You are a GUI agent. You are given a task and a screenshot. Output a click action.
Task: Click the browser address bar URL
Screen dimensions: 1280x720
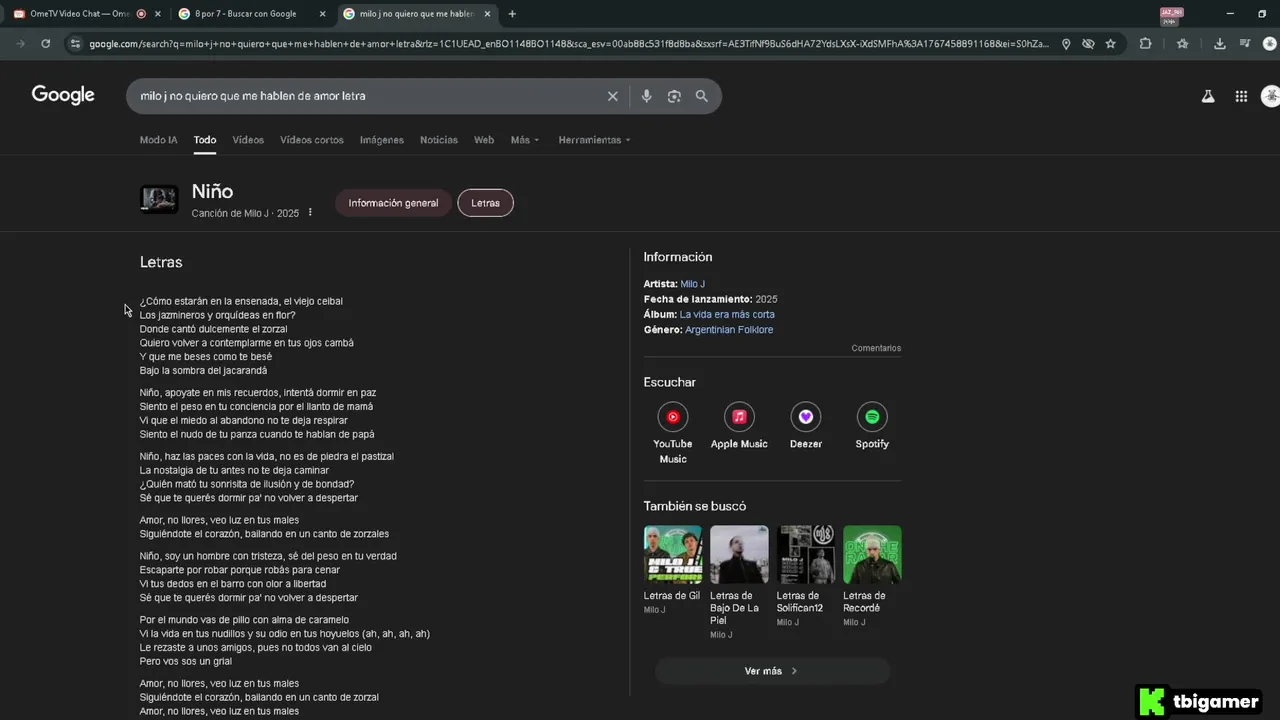(568, 44)
